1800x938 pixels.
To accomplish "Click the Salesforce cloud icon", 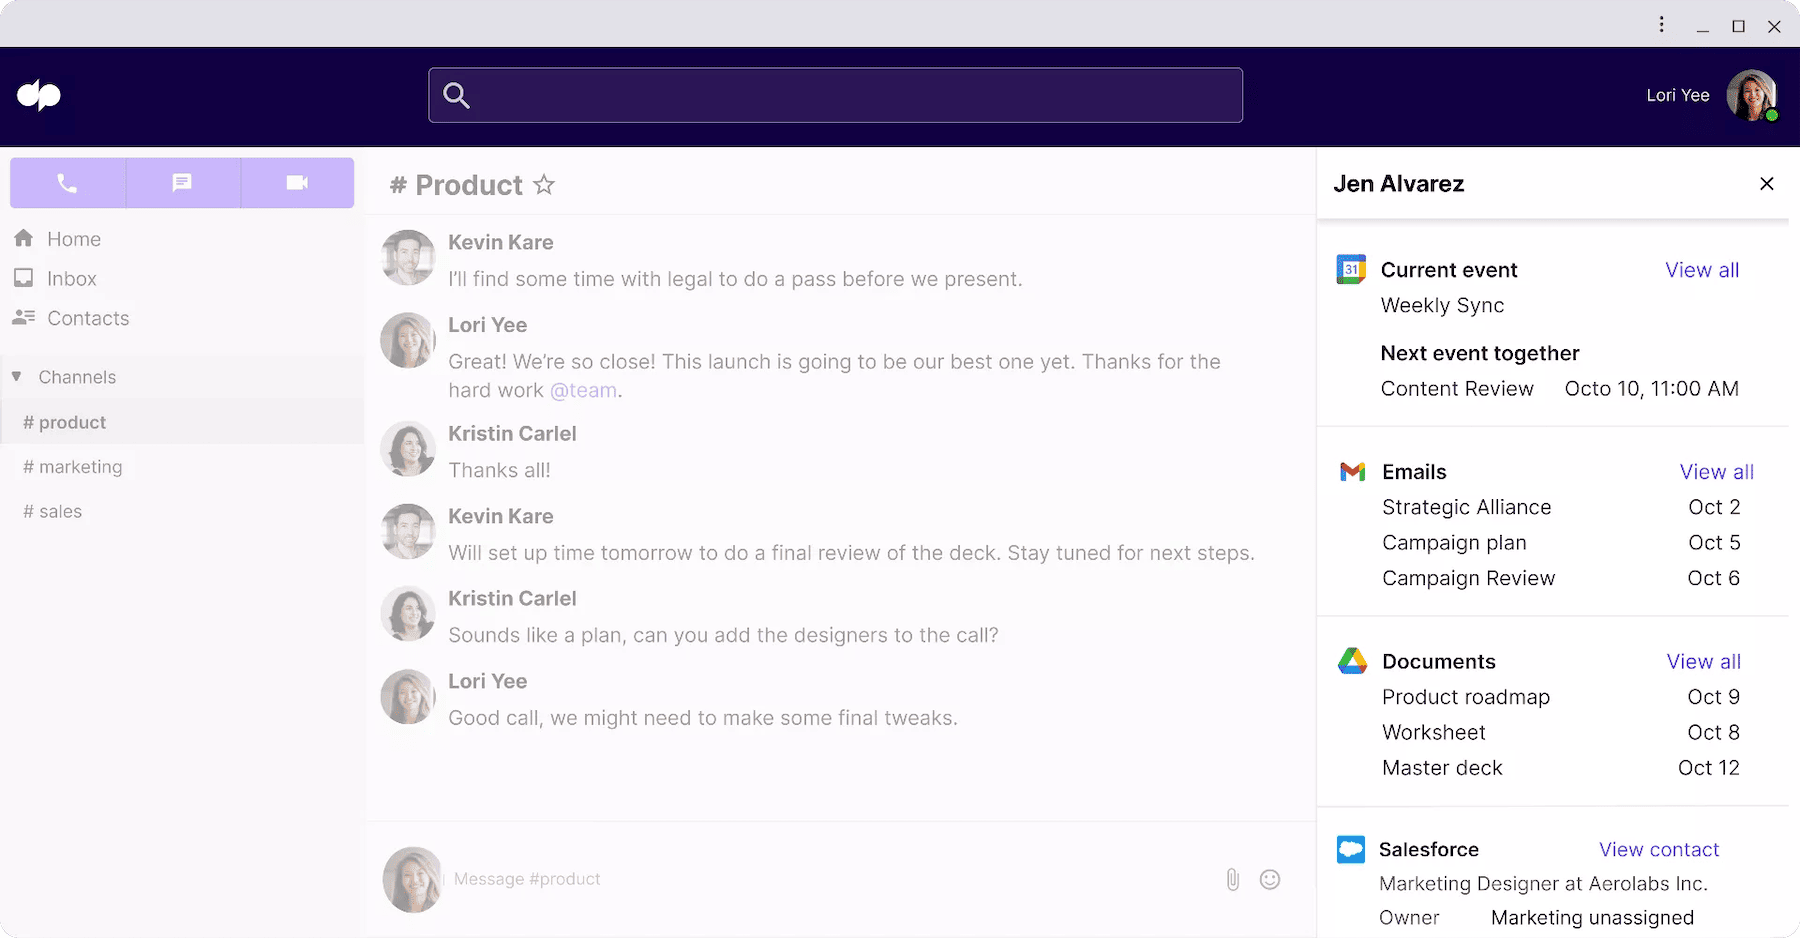I will tap(1350, 849).
